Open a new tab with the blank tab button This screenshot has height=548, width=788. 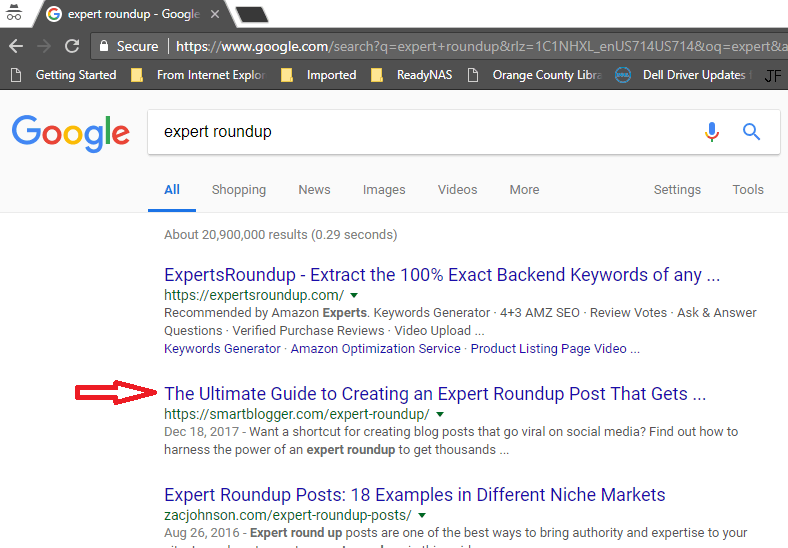(252, 15)
